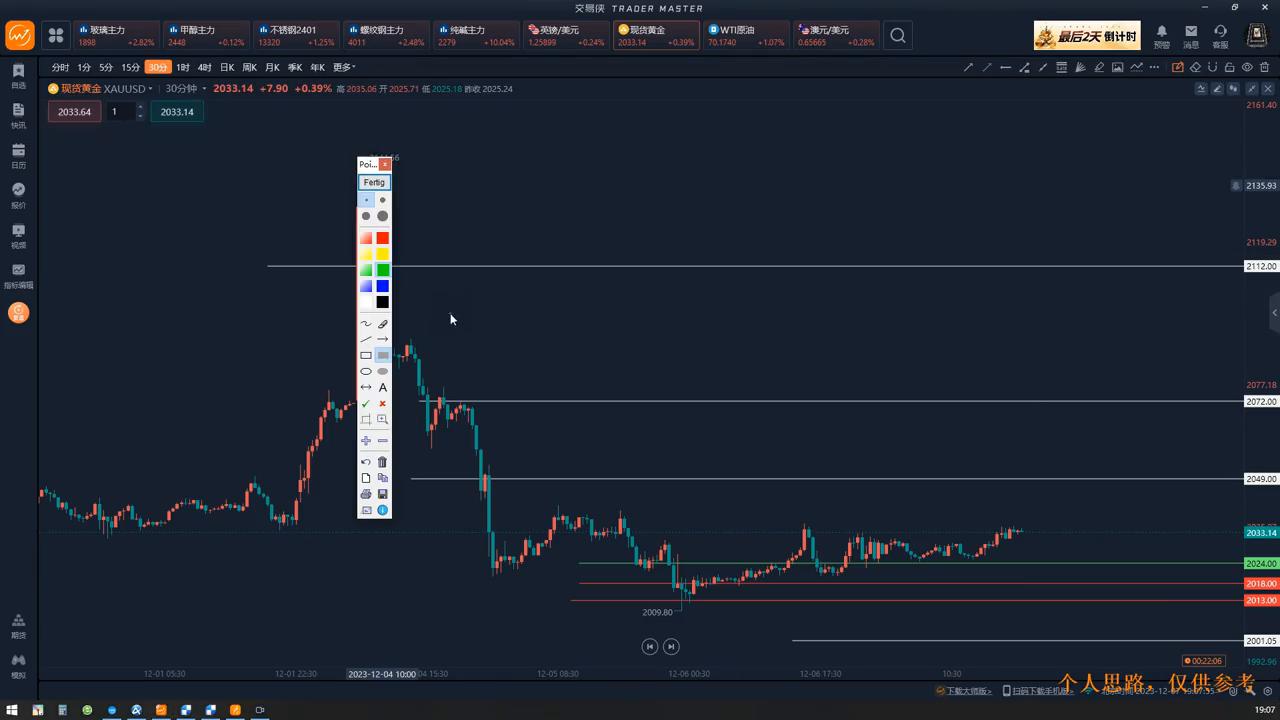Viewport: 1280px width, 720px height.
Task: Click the undo arrow in the drawing palette
Action: 366,462
